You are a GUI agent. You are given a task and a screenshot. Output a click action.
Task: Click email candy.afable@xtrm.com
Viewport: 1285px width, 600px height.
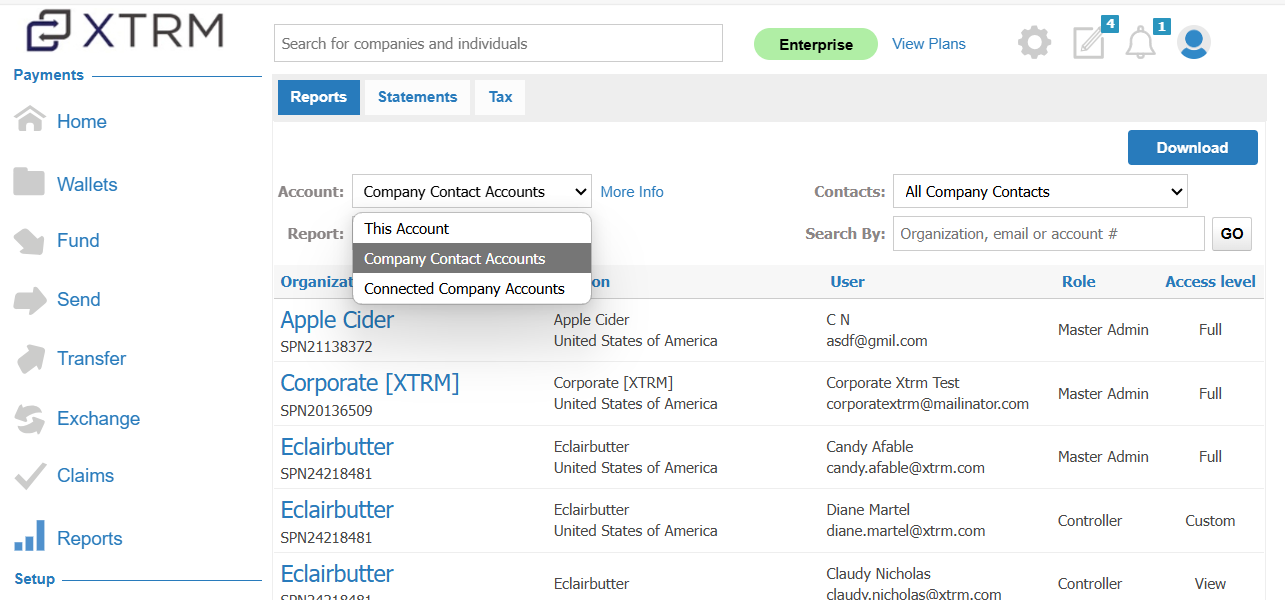(905, 468)
